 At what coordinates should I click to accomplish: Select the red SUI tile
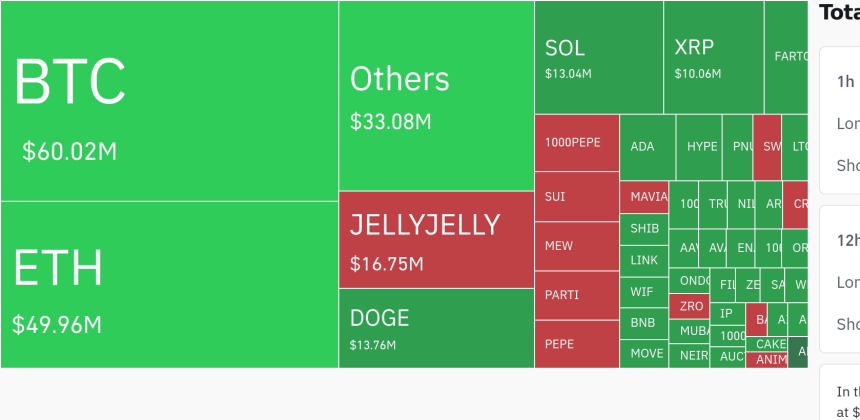click(x=577, y=197)
